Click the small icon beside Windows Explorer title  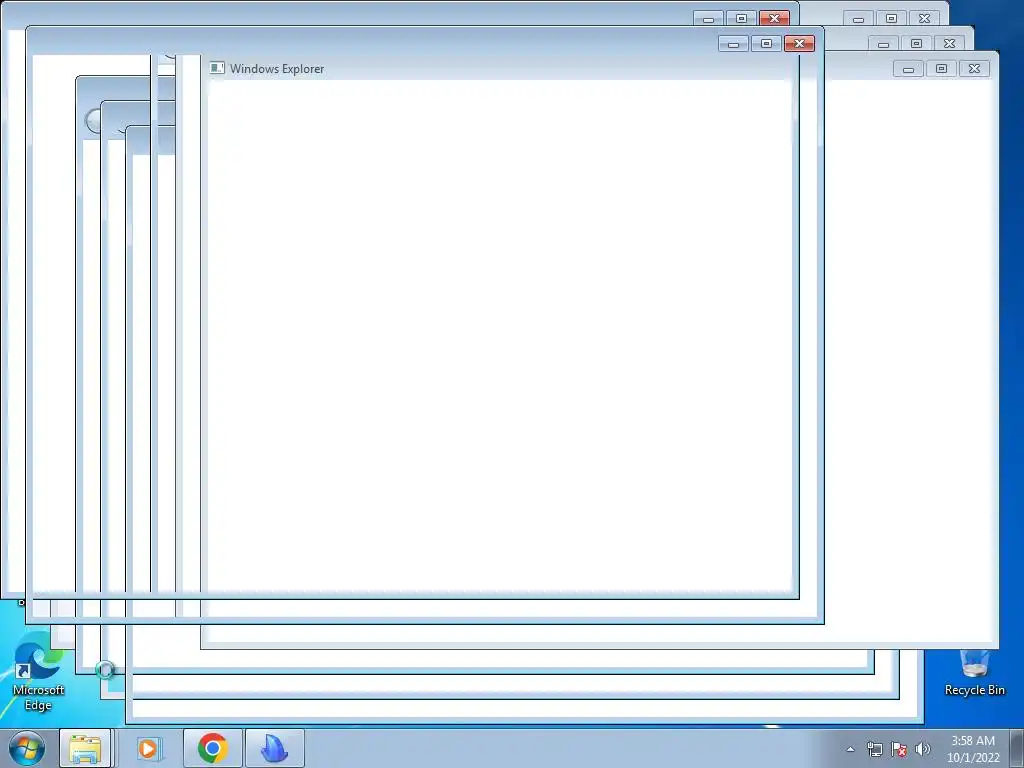[x=217, y=68]
